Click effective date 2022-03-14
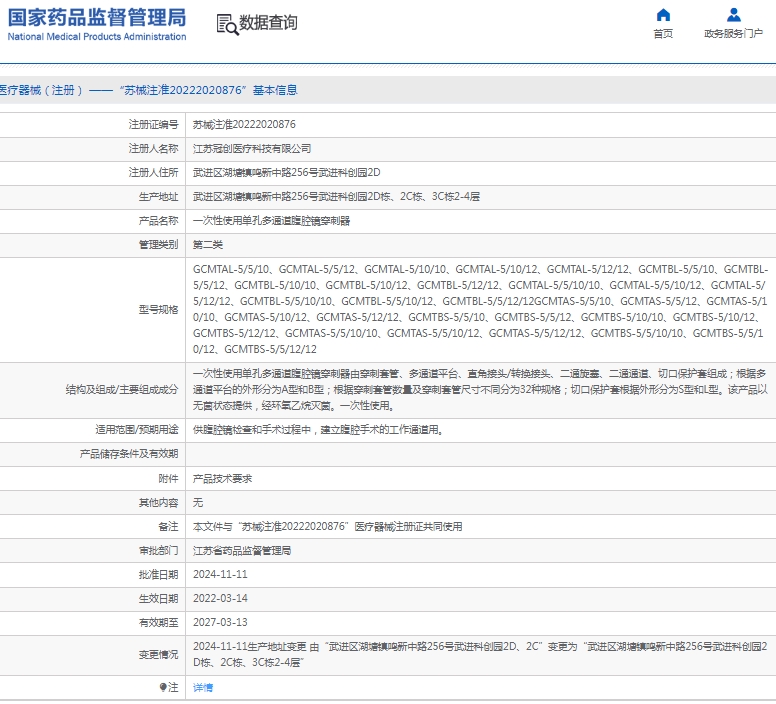Image resolution: width=776 pixels, height=704 pixels. 220,599
